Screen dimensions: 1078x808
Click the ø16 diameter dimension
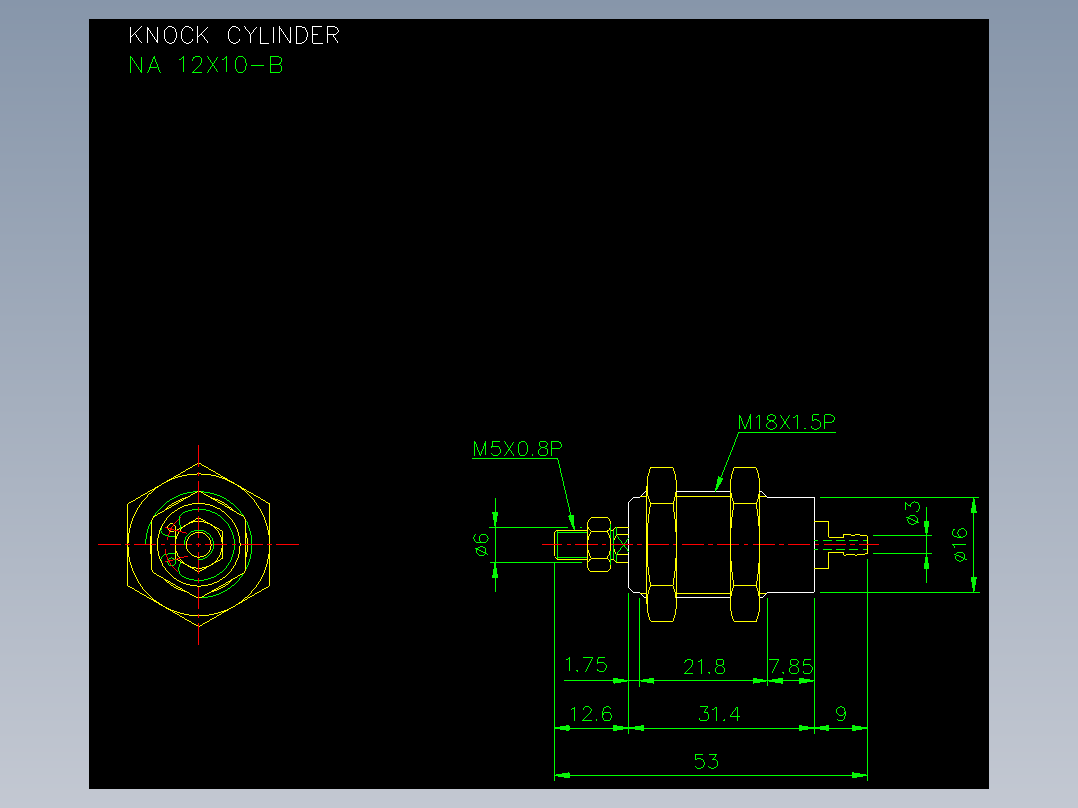tap(960, 544)
